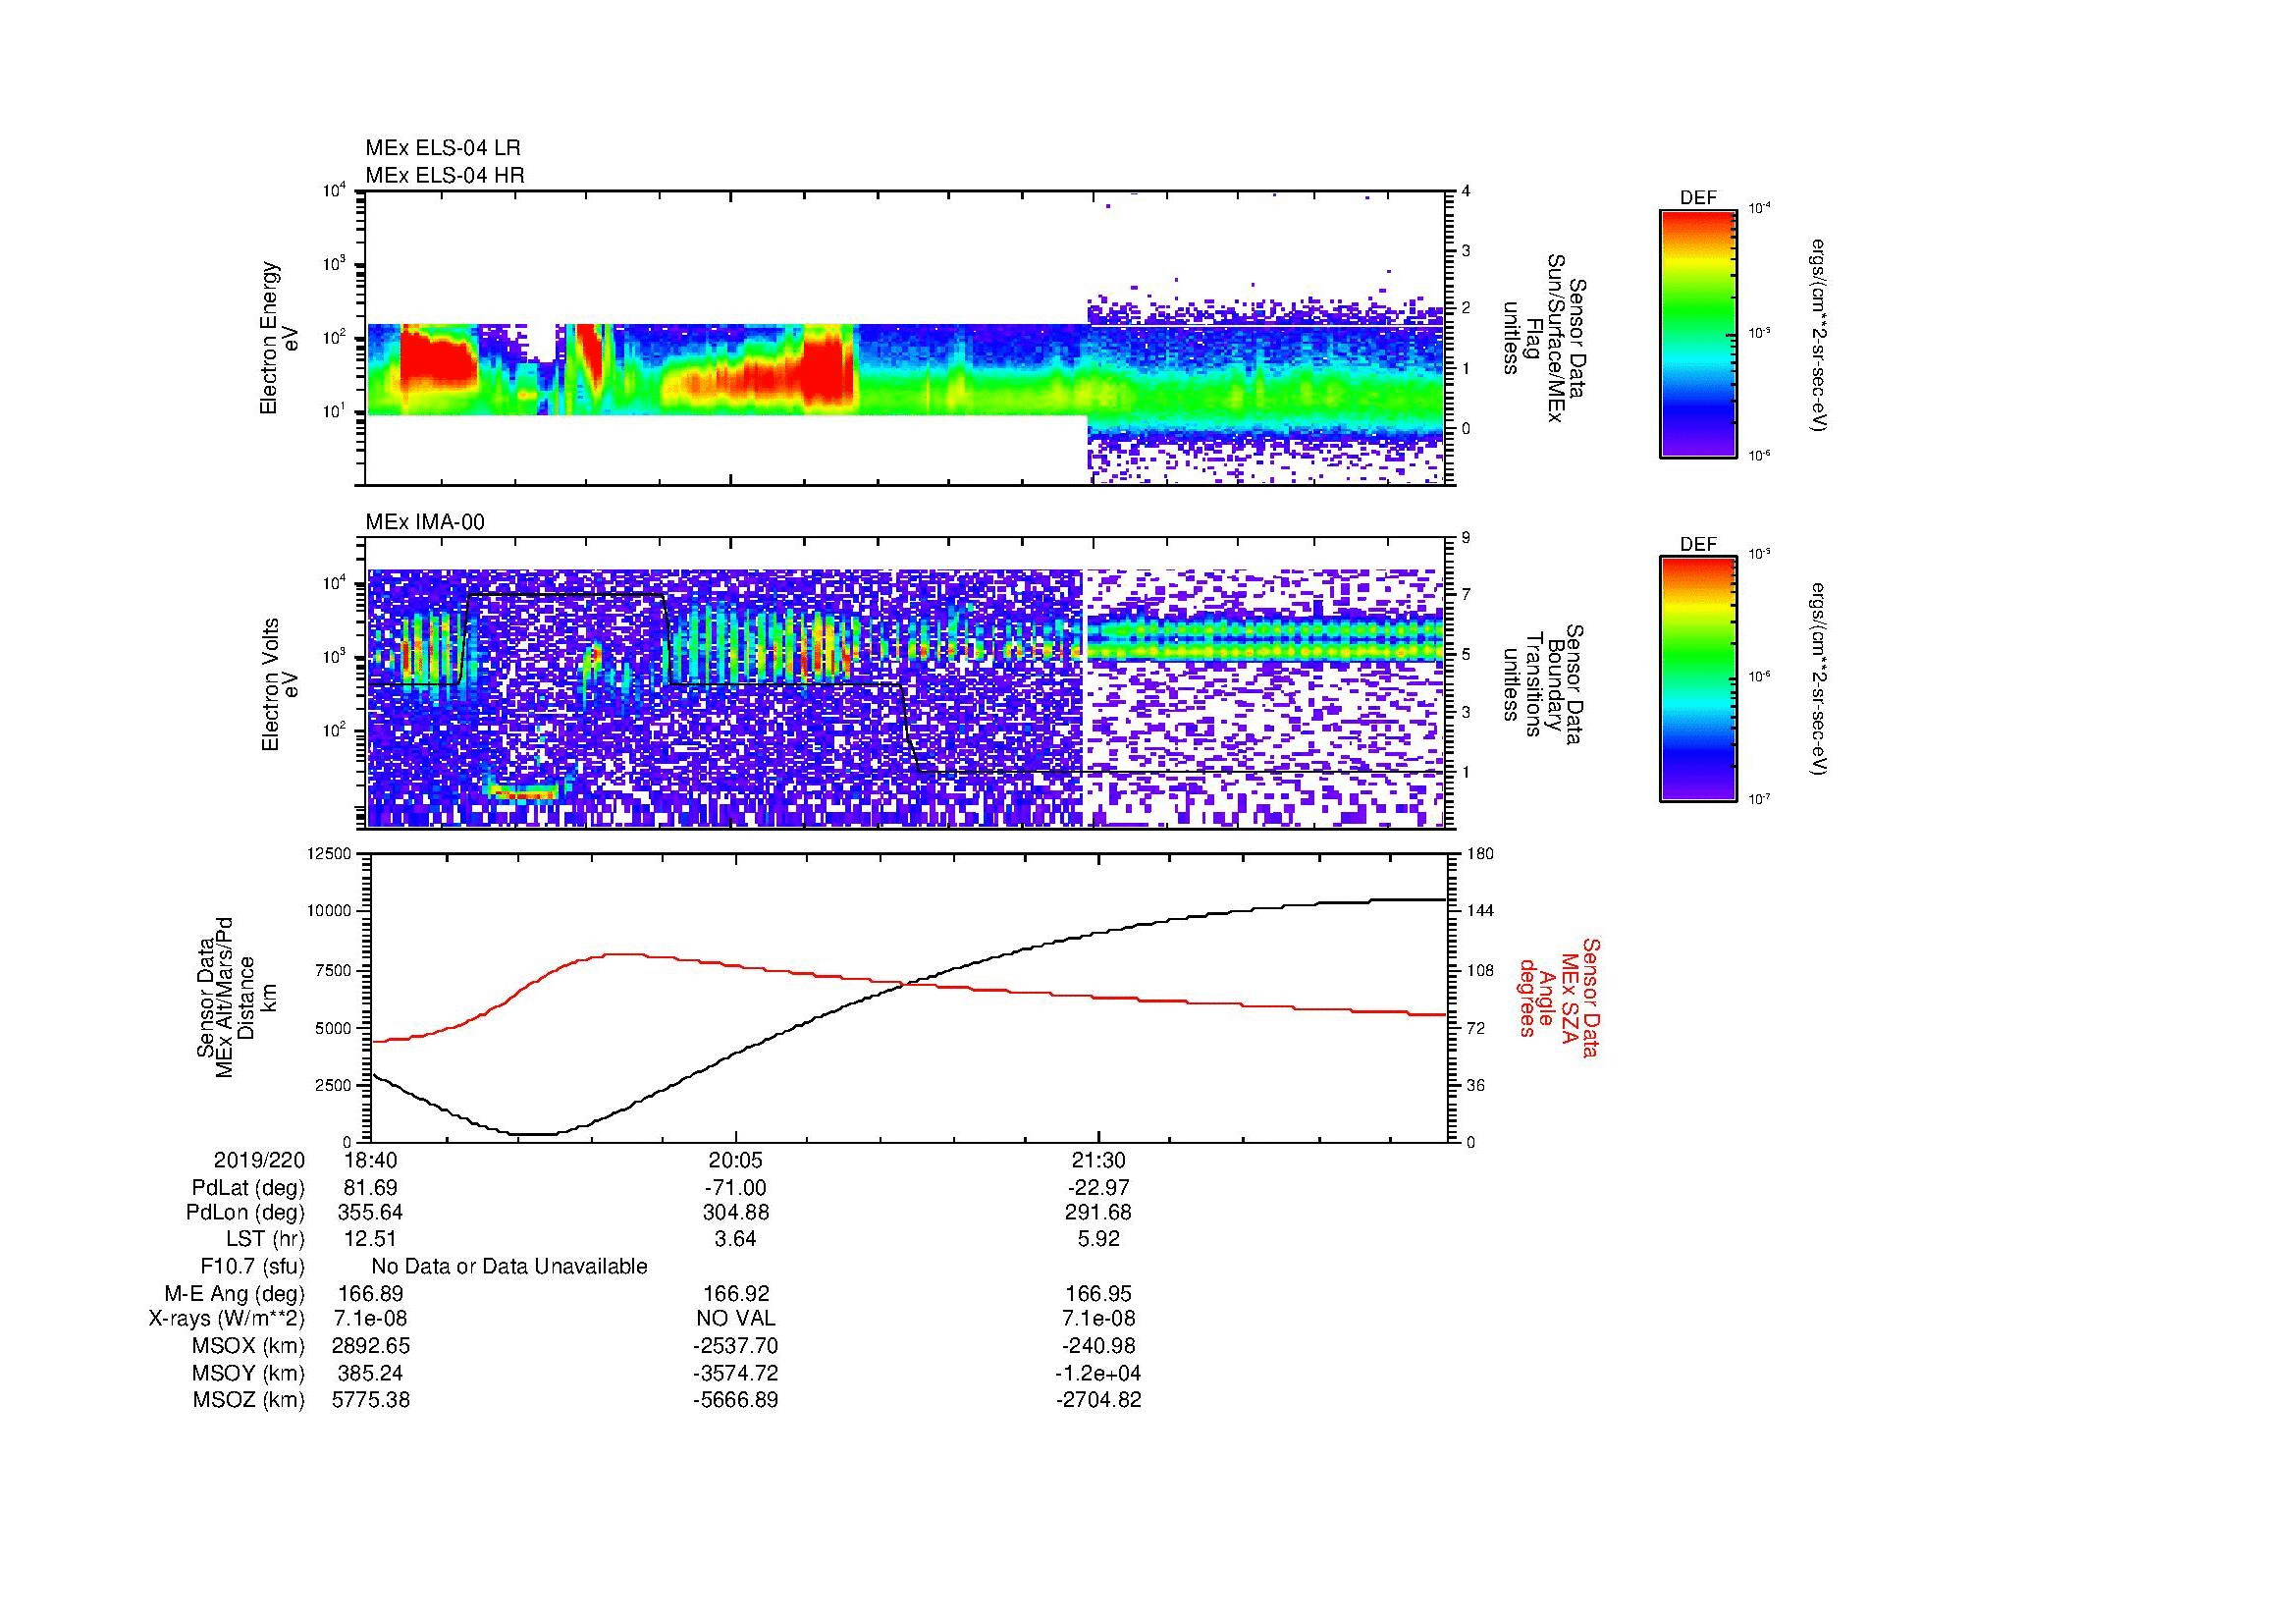
Task: Click the M-E angle value 166.95
Action: [x=1098, y=1294]
